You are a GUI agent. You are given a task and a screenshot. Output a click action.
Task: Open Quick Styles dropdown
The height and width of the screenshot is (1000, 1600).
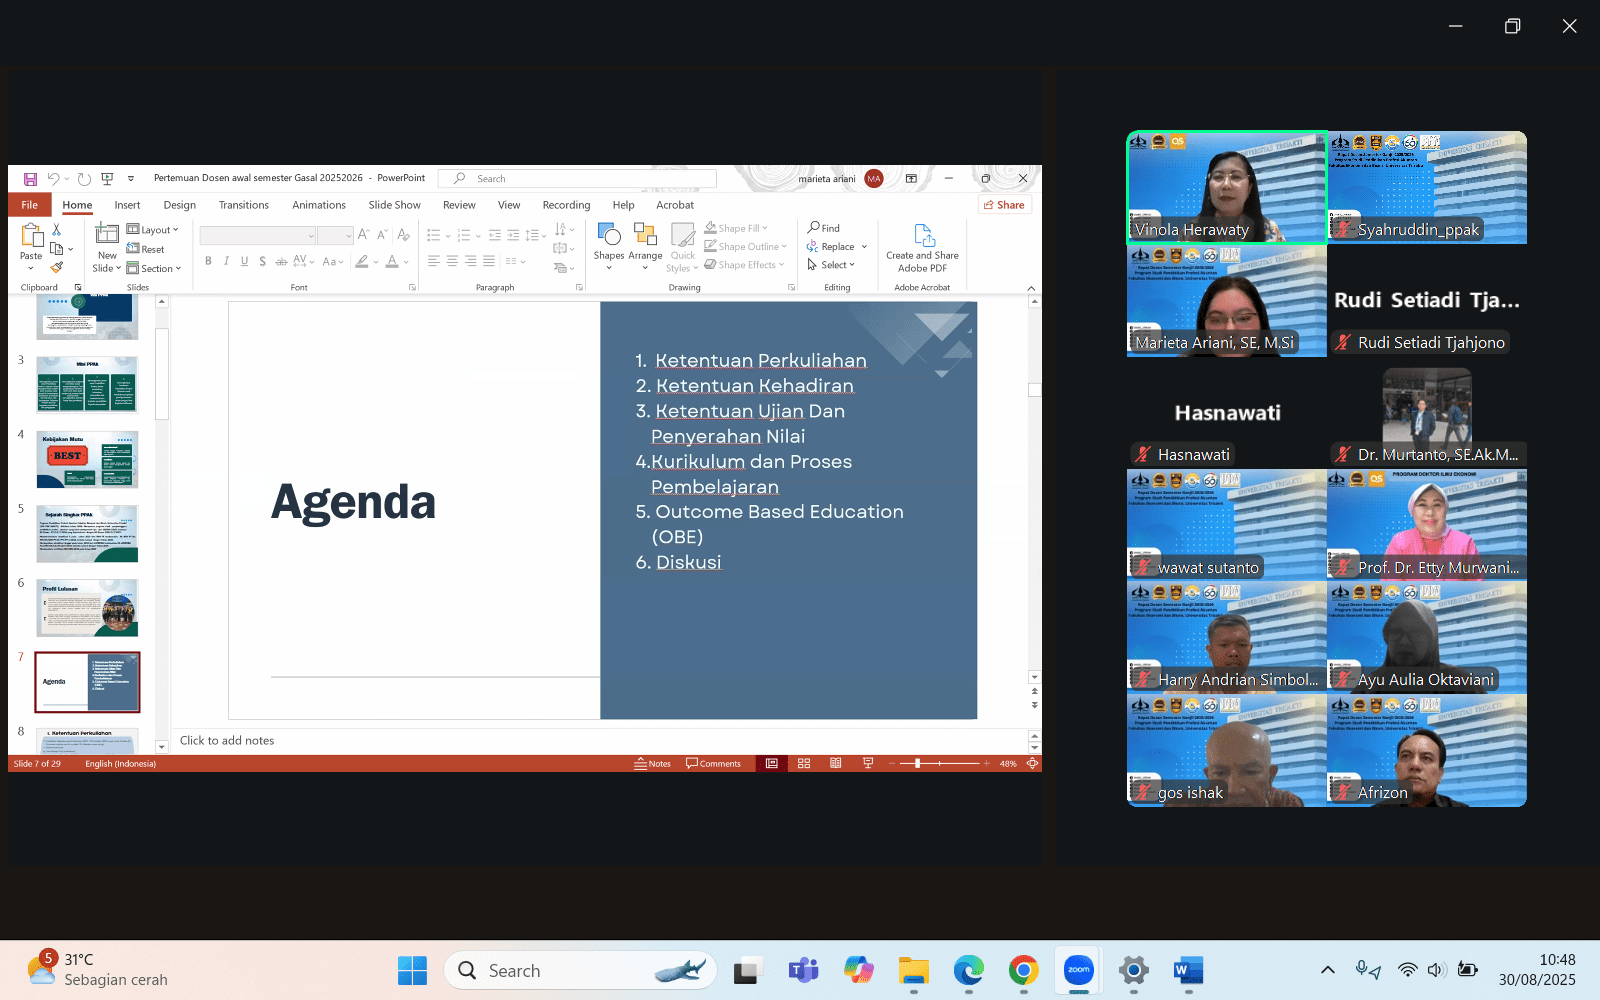point(683,248)
